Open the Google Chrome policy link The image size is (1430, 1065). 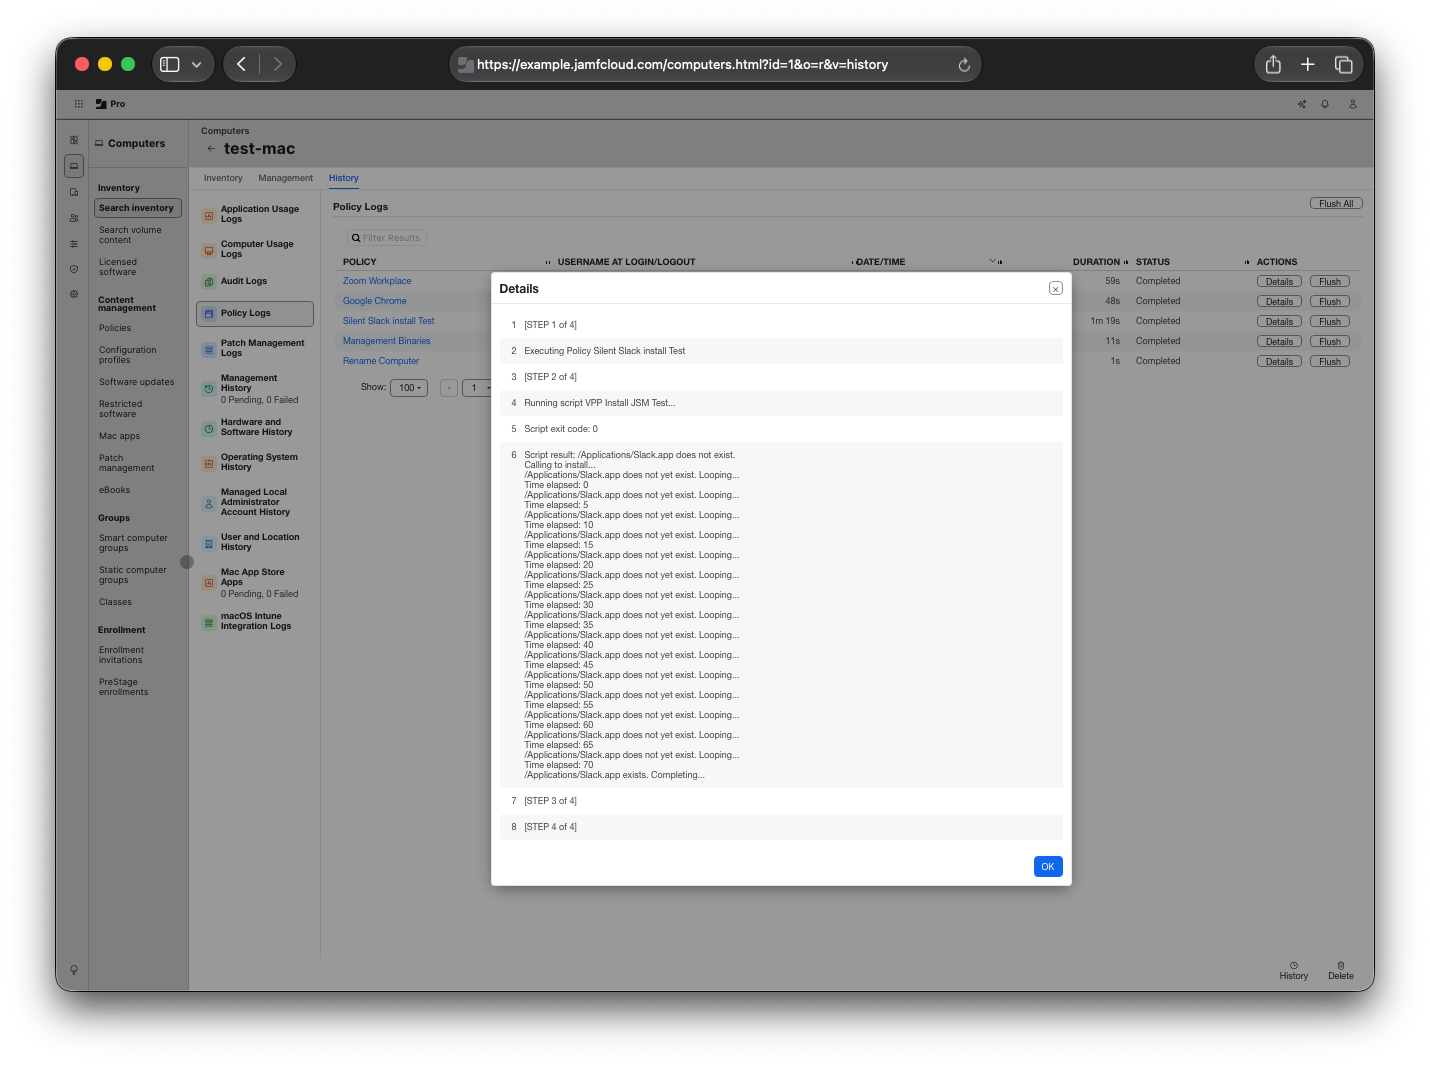click(375, 301)
